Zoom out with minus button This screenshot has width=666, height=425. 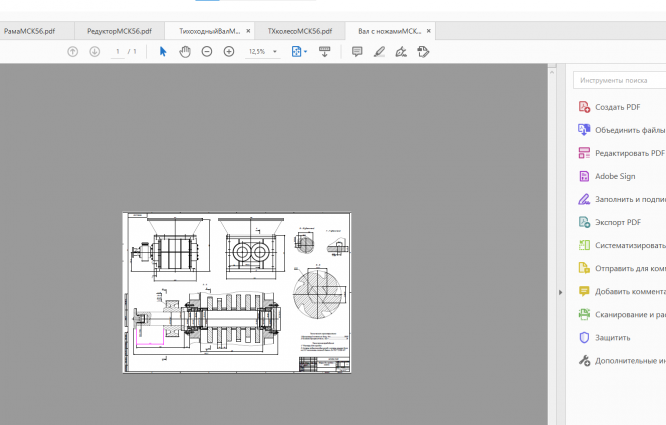pos(207,51)
